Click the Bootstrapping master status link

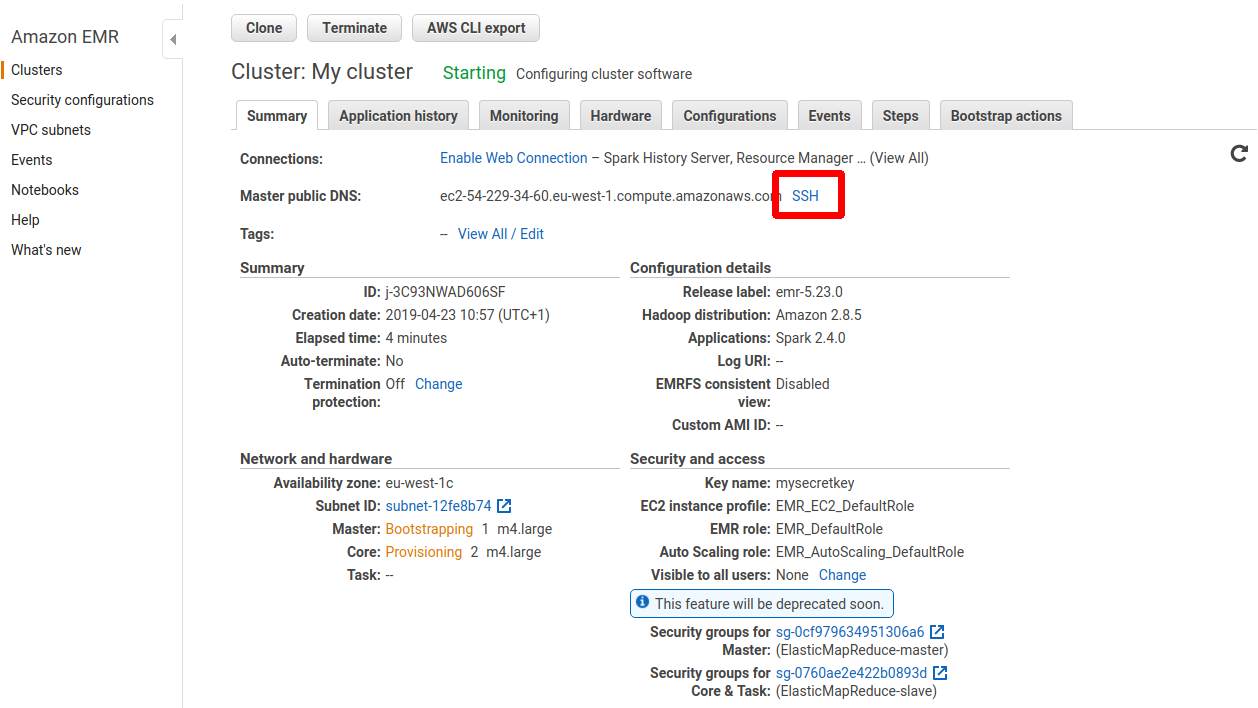click(x=429, y=529)
